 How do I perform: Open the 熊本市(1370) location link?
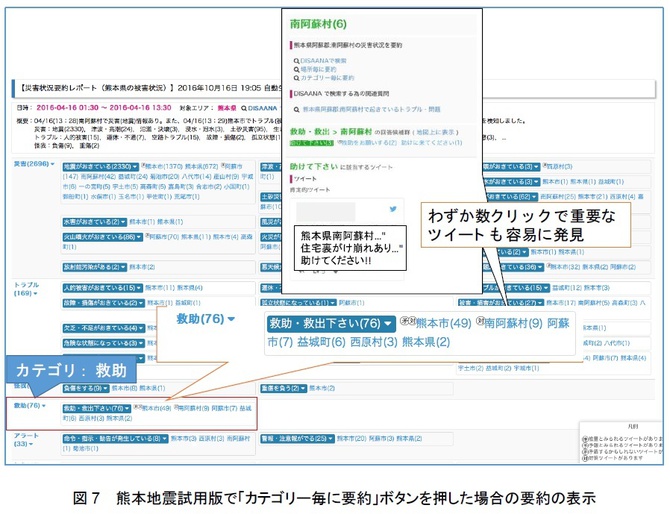[x=165, y=166]
